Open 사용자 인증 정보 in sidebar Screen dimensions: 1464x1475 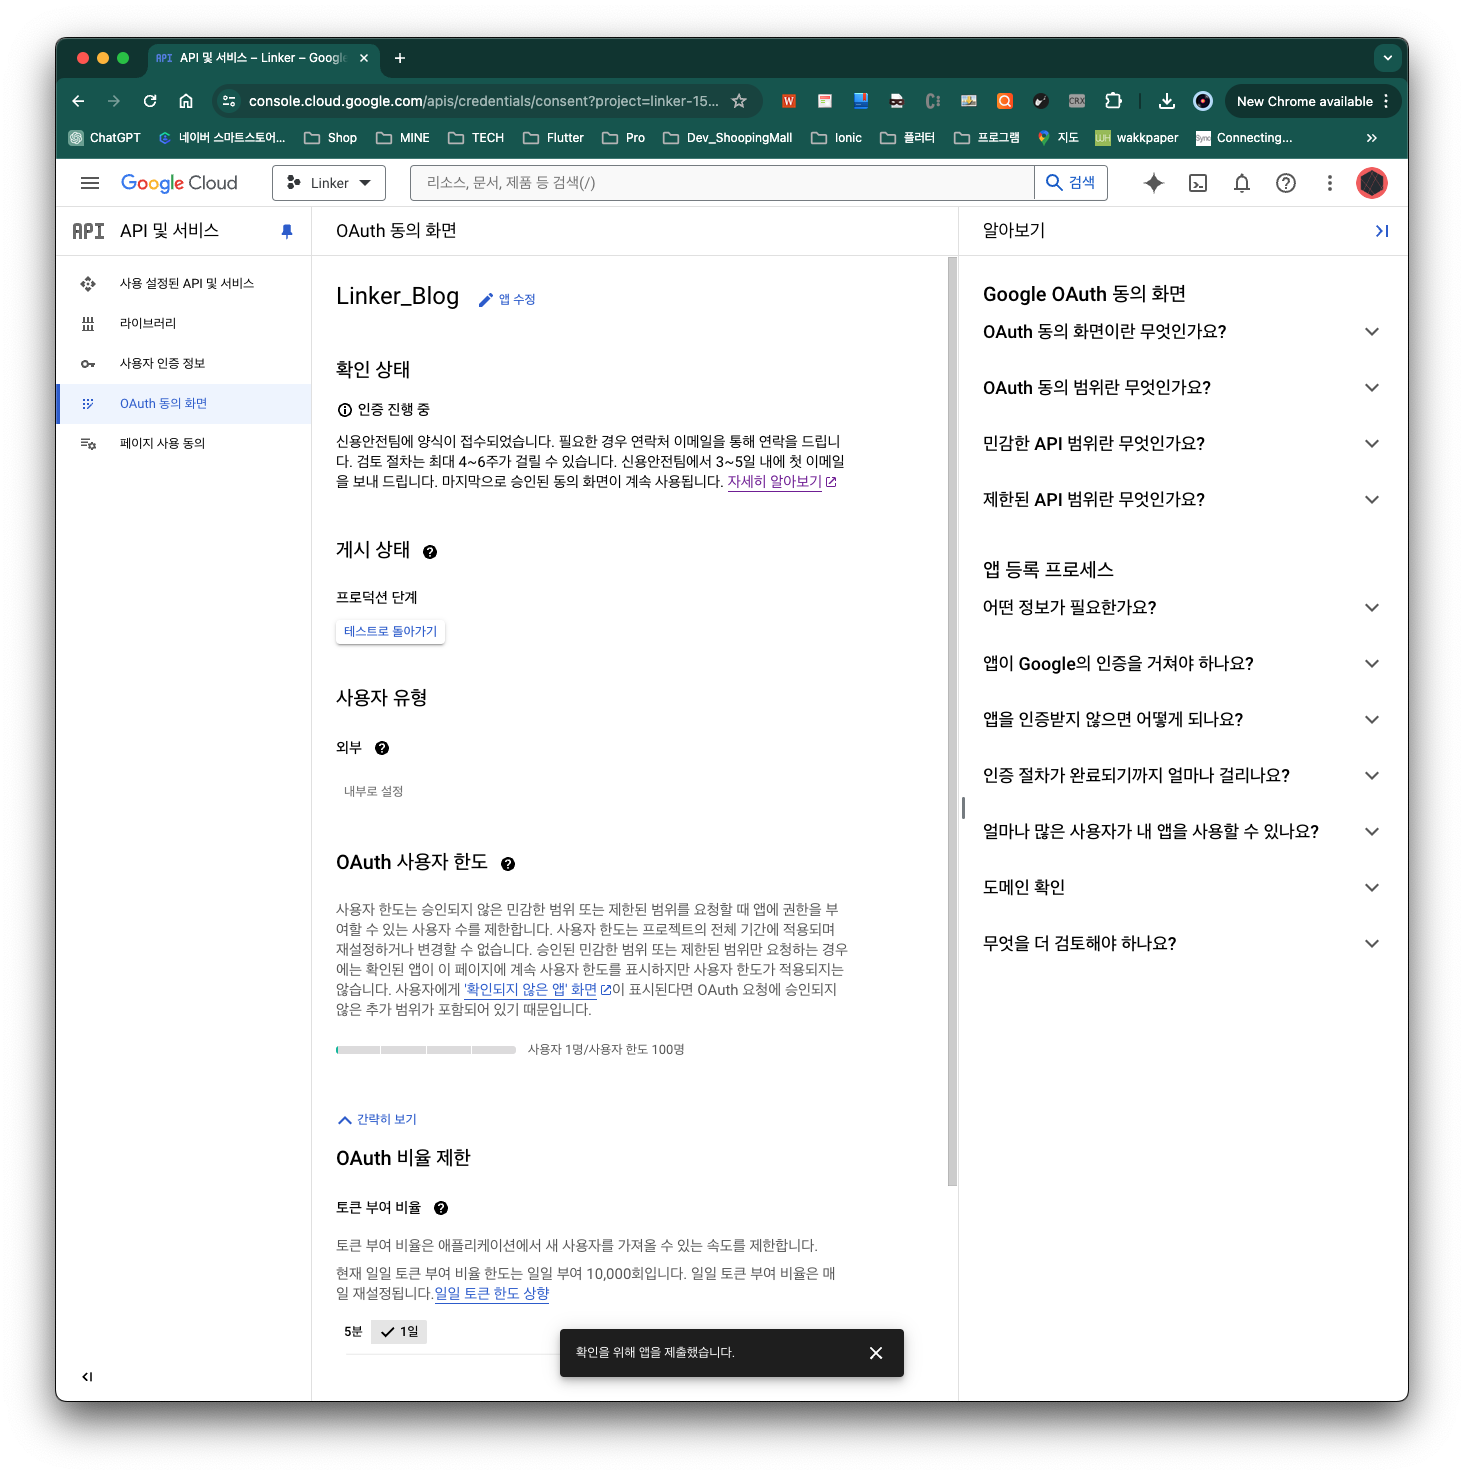(x=162, y=364)
